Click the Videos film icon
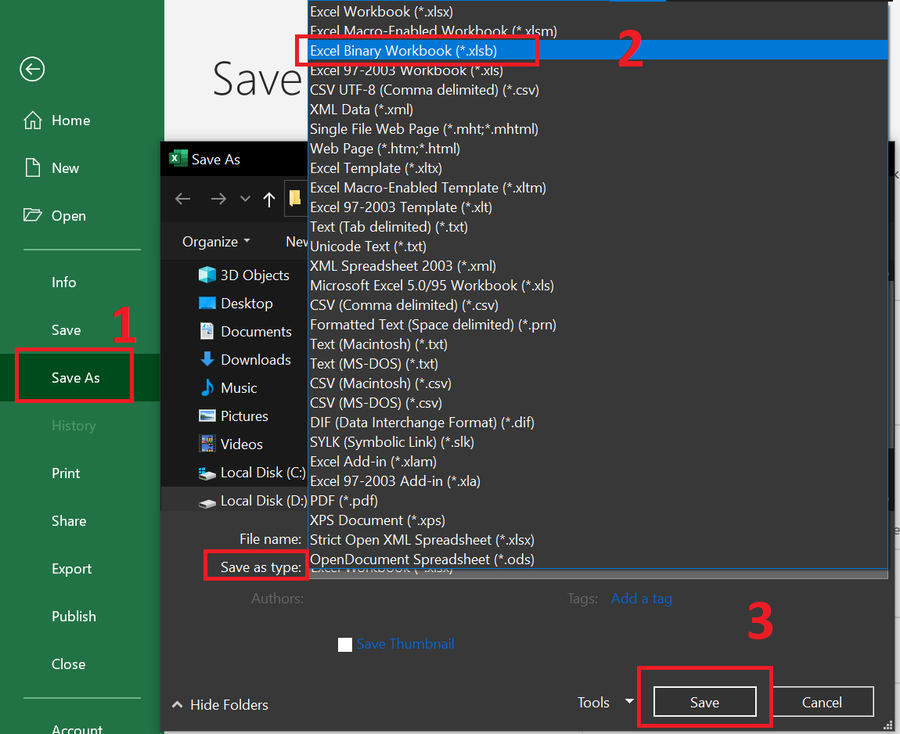The width and height of the screenshot is (900, 734). 207,444
